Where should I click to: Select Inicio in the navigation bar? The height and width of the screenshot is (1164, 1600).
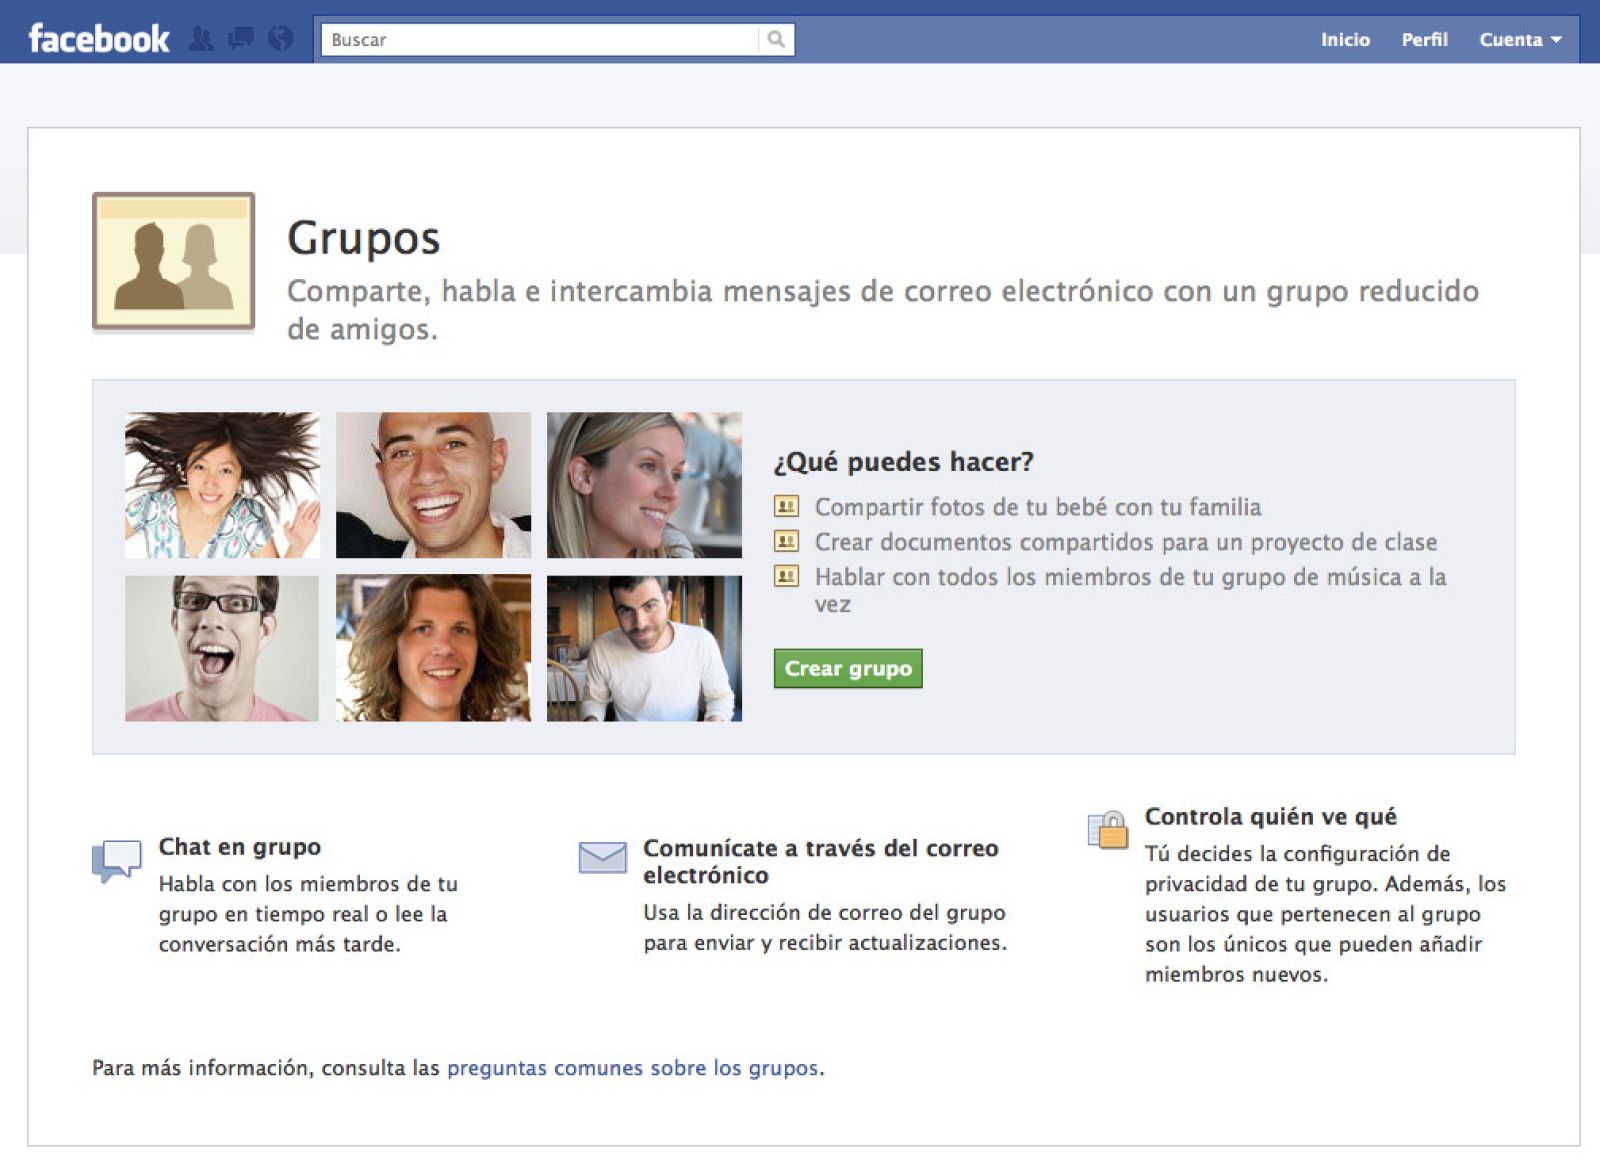pos(1345,40)
